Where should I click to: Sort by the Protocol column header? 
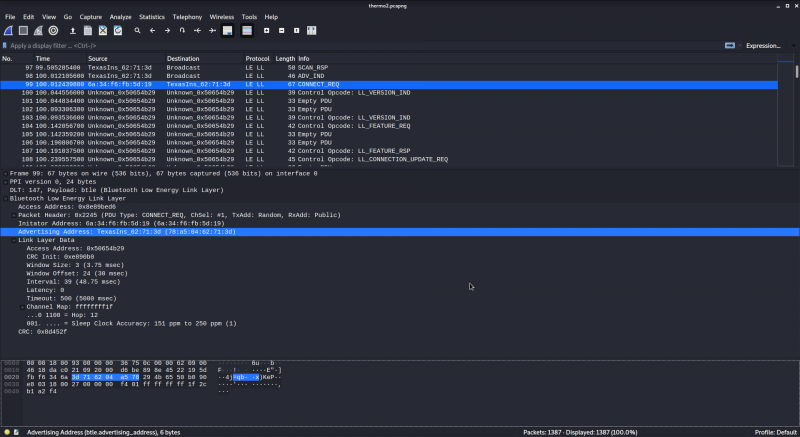coord(259,59)
